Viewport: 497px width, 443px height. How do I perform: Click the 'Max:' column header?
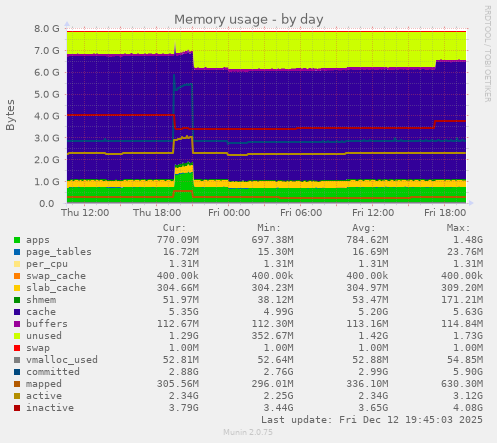click(458, 228)
